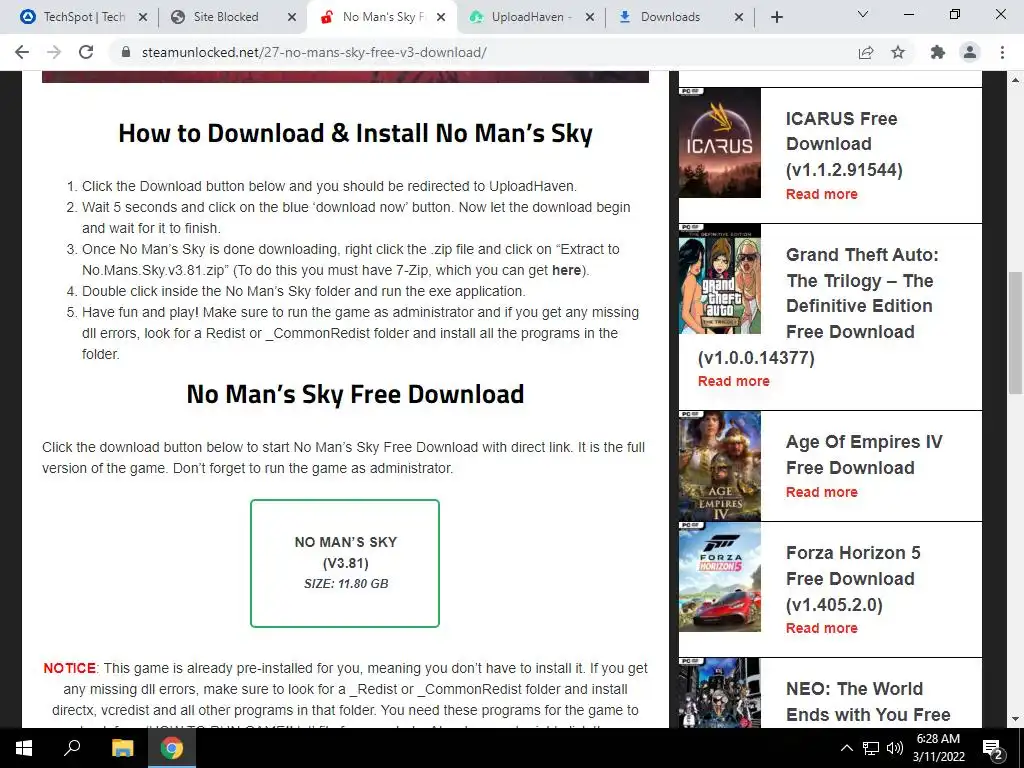1024x768 pixels.
Task: Open network status tray icon
Action: (871, 748)
